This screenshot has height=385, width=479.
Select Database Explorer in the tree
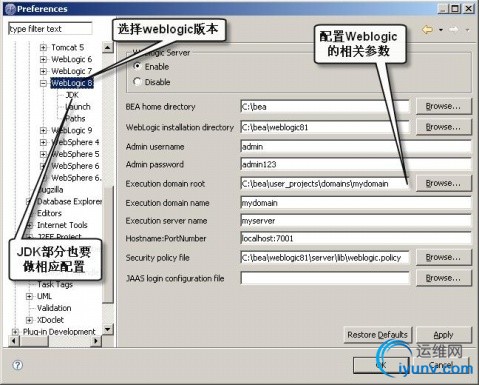pyautogui.click(x=69, y=202)
